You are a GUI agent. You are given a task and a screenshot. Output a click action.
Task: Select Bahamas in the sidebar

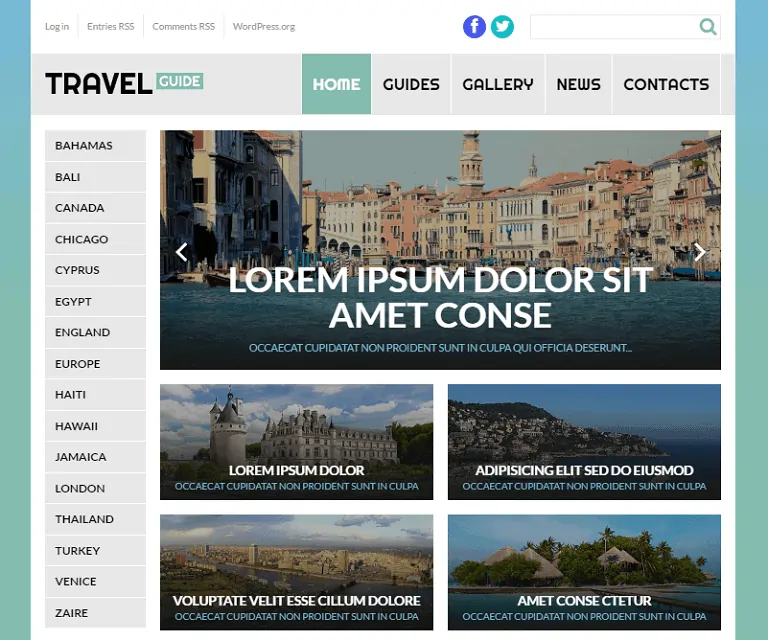(x=96, y=145)
